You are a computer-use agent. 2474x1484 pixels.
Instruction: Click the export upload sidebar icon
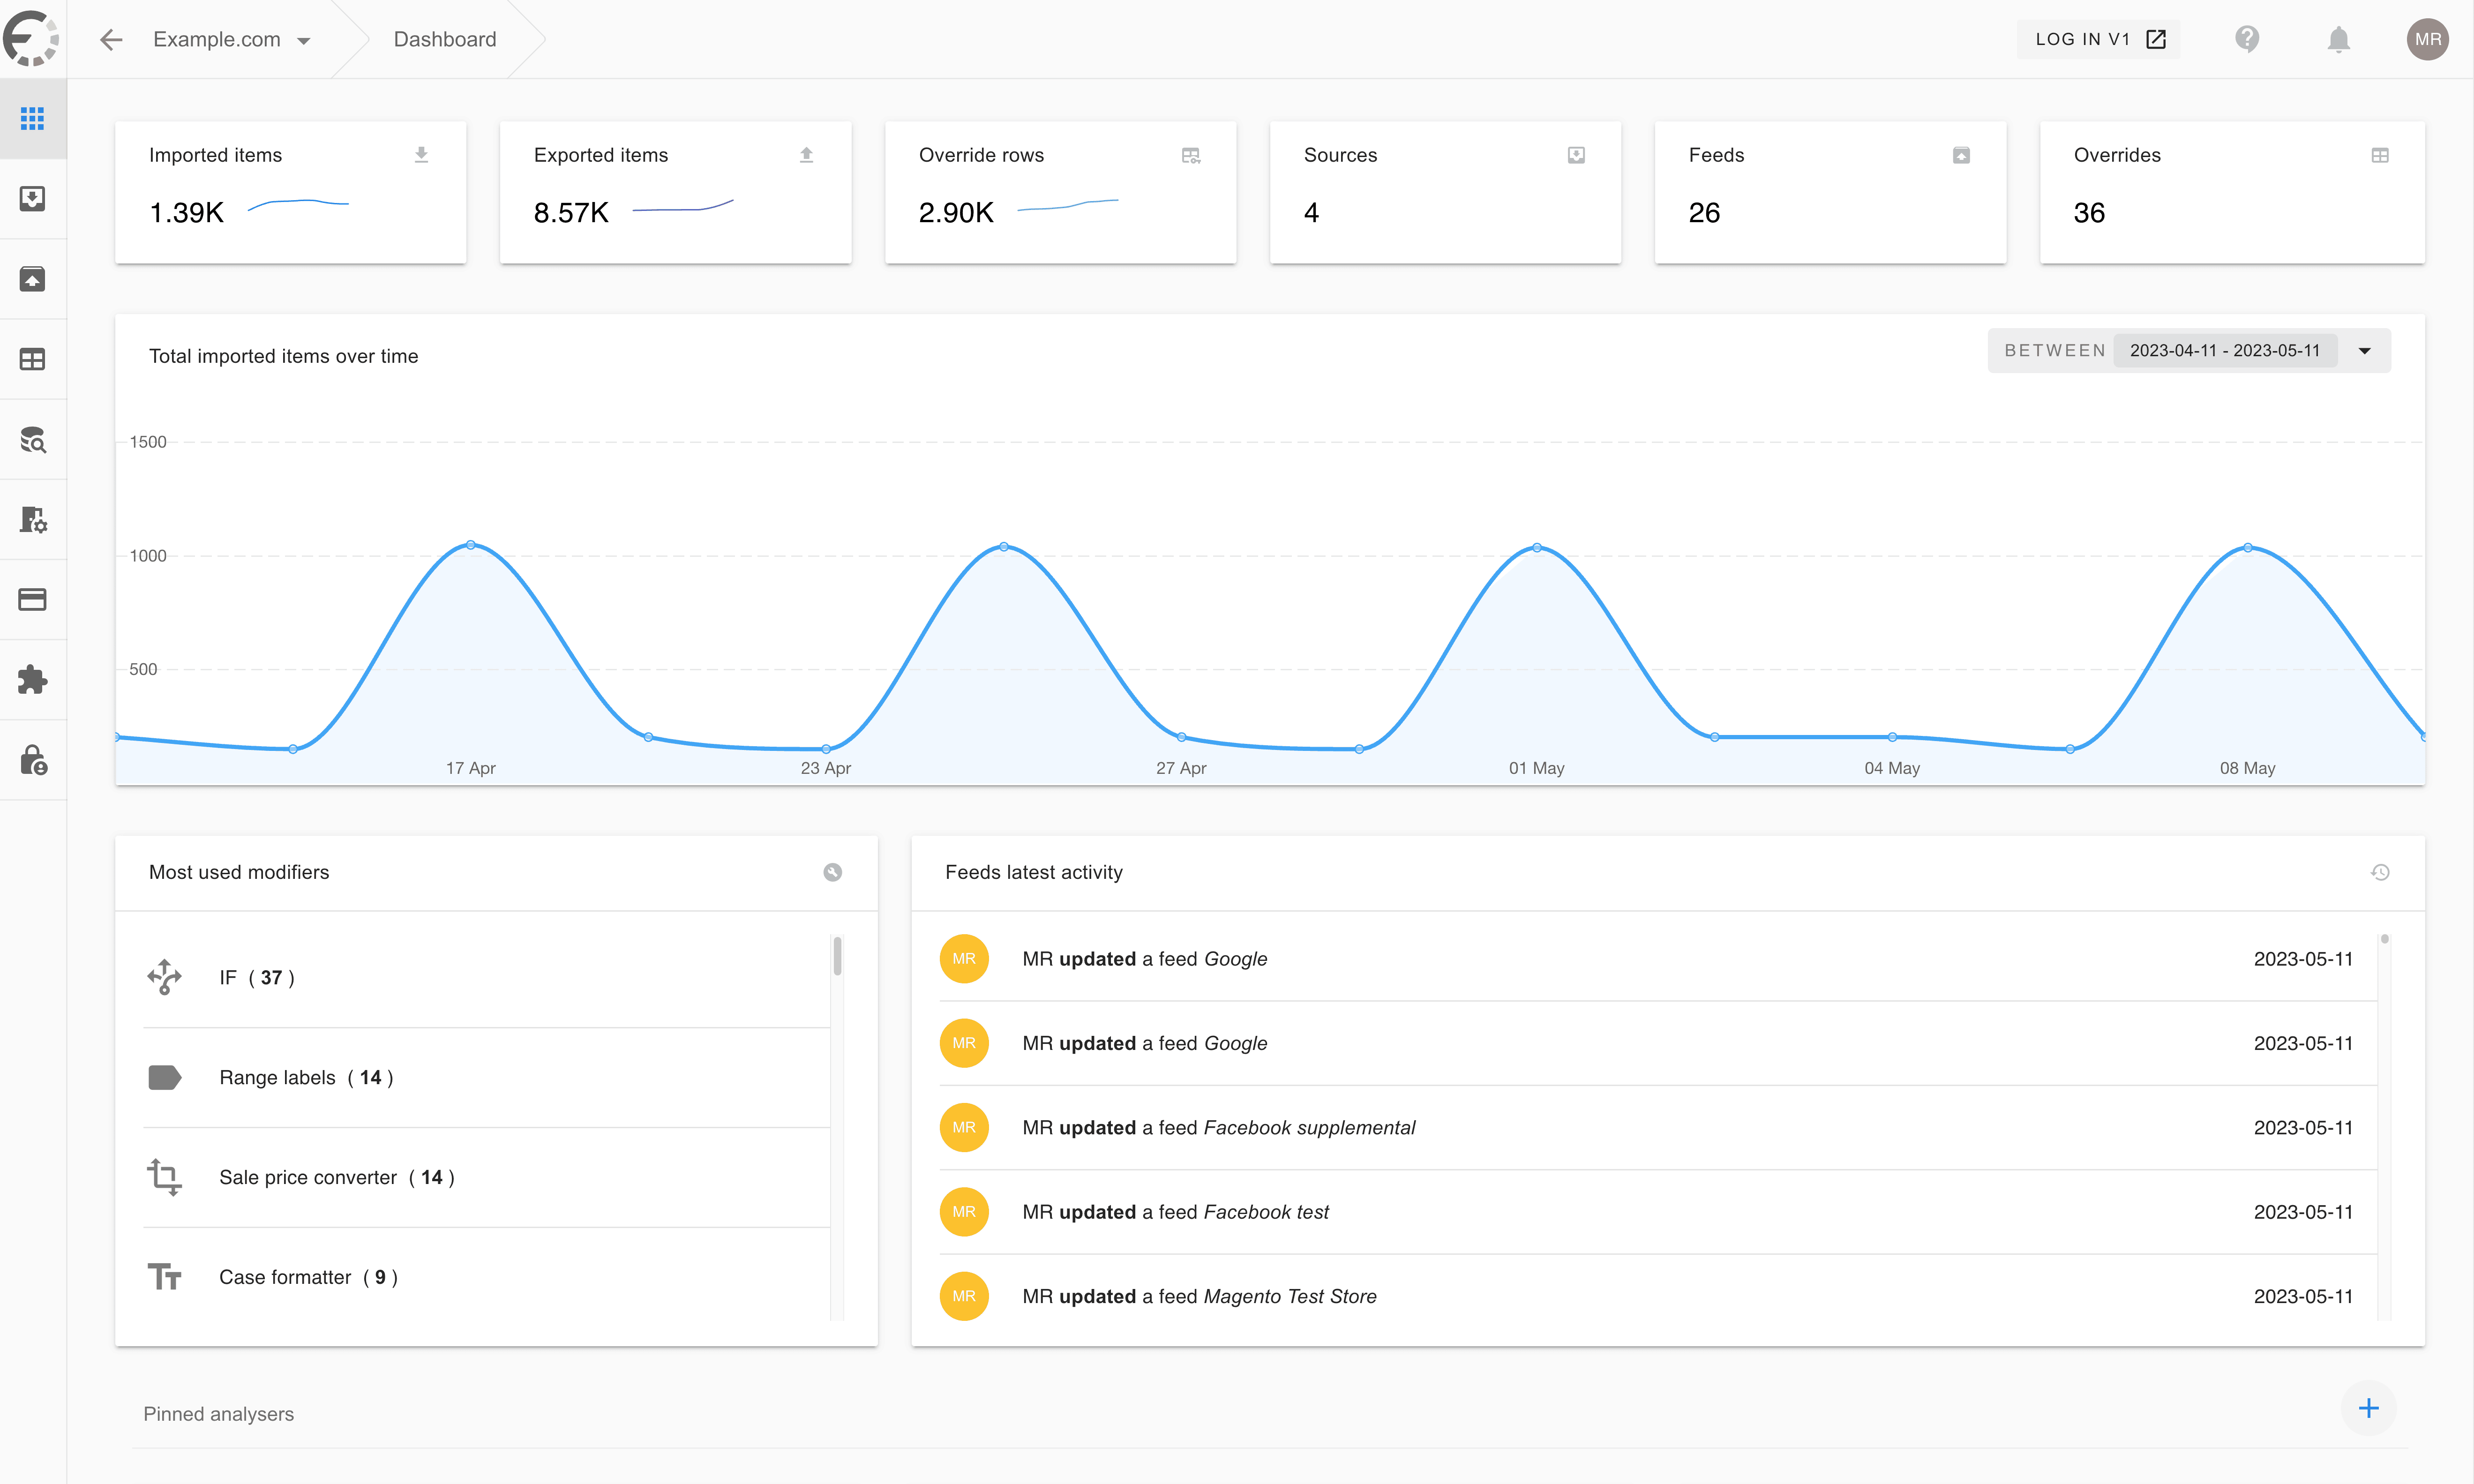click(32, 279)
